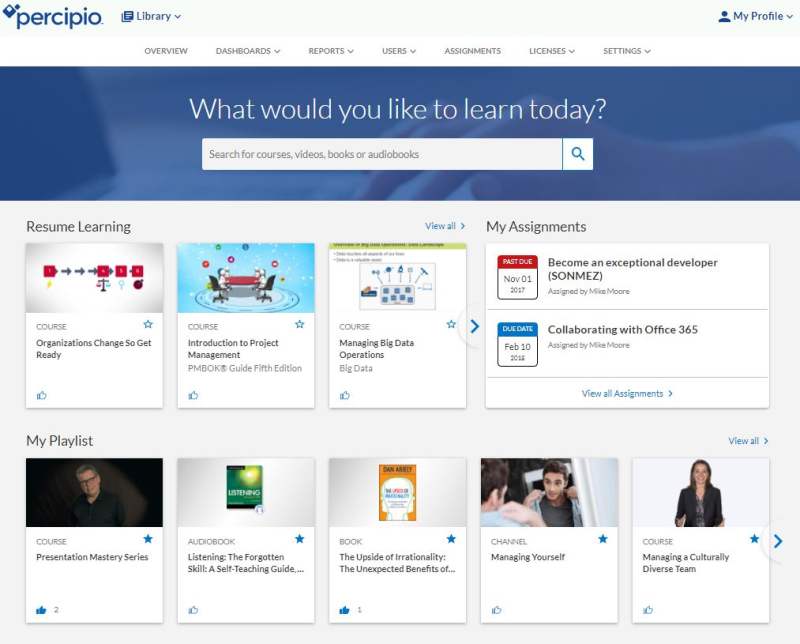Open the Assignments menu item

pos(473,51)
